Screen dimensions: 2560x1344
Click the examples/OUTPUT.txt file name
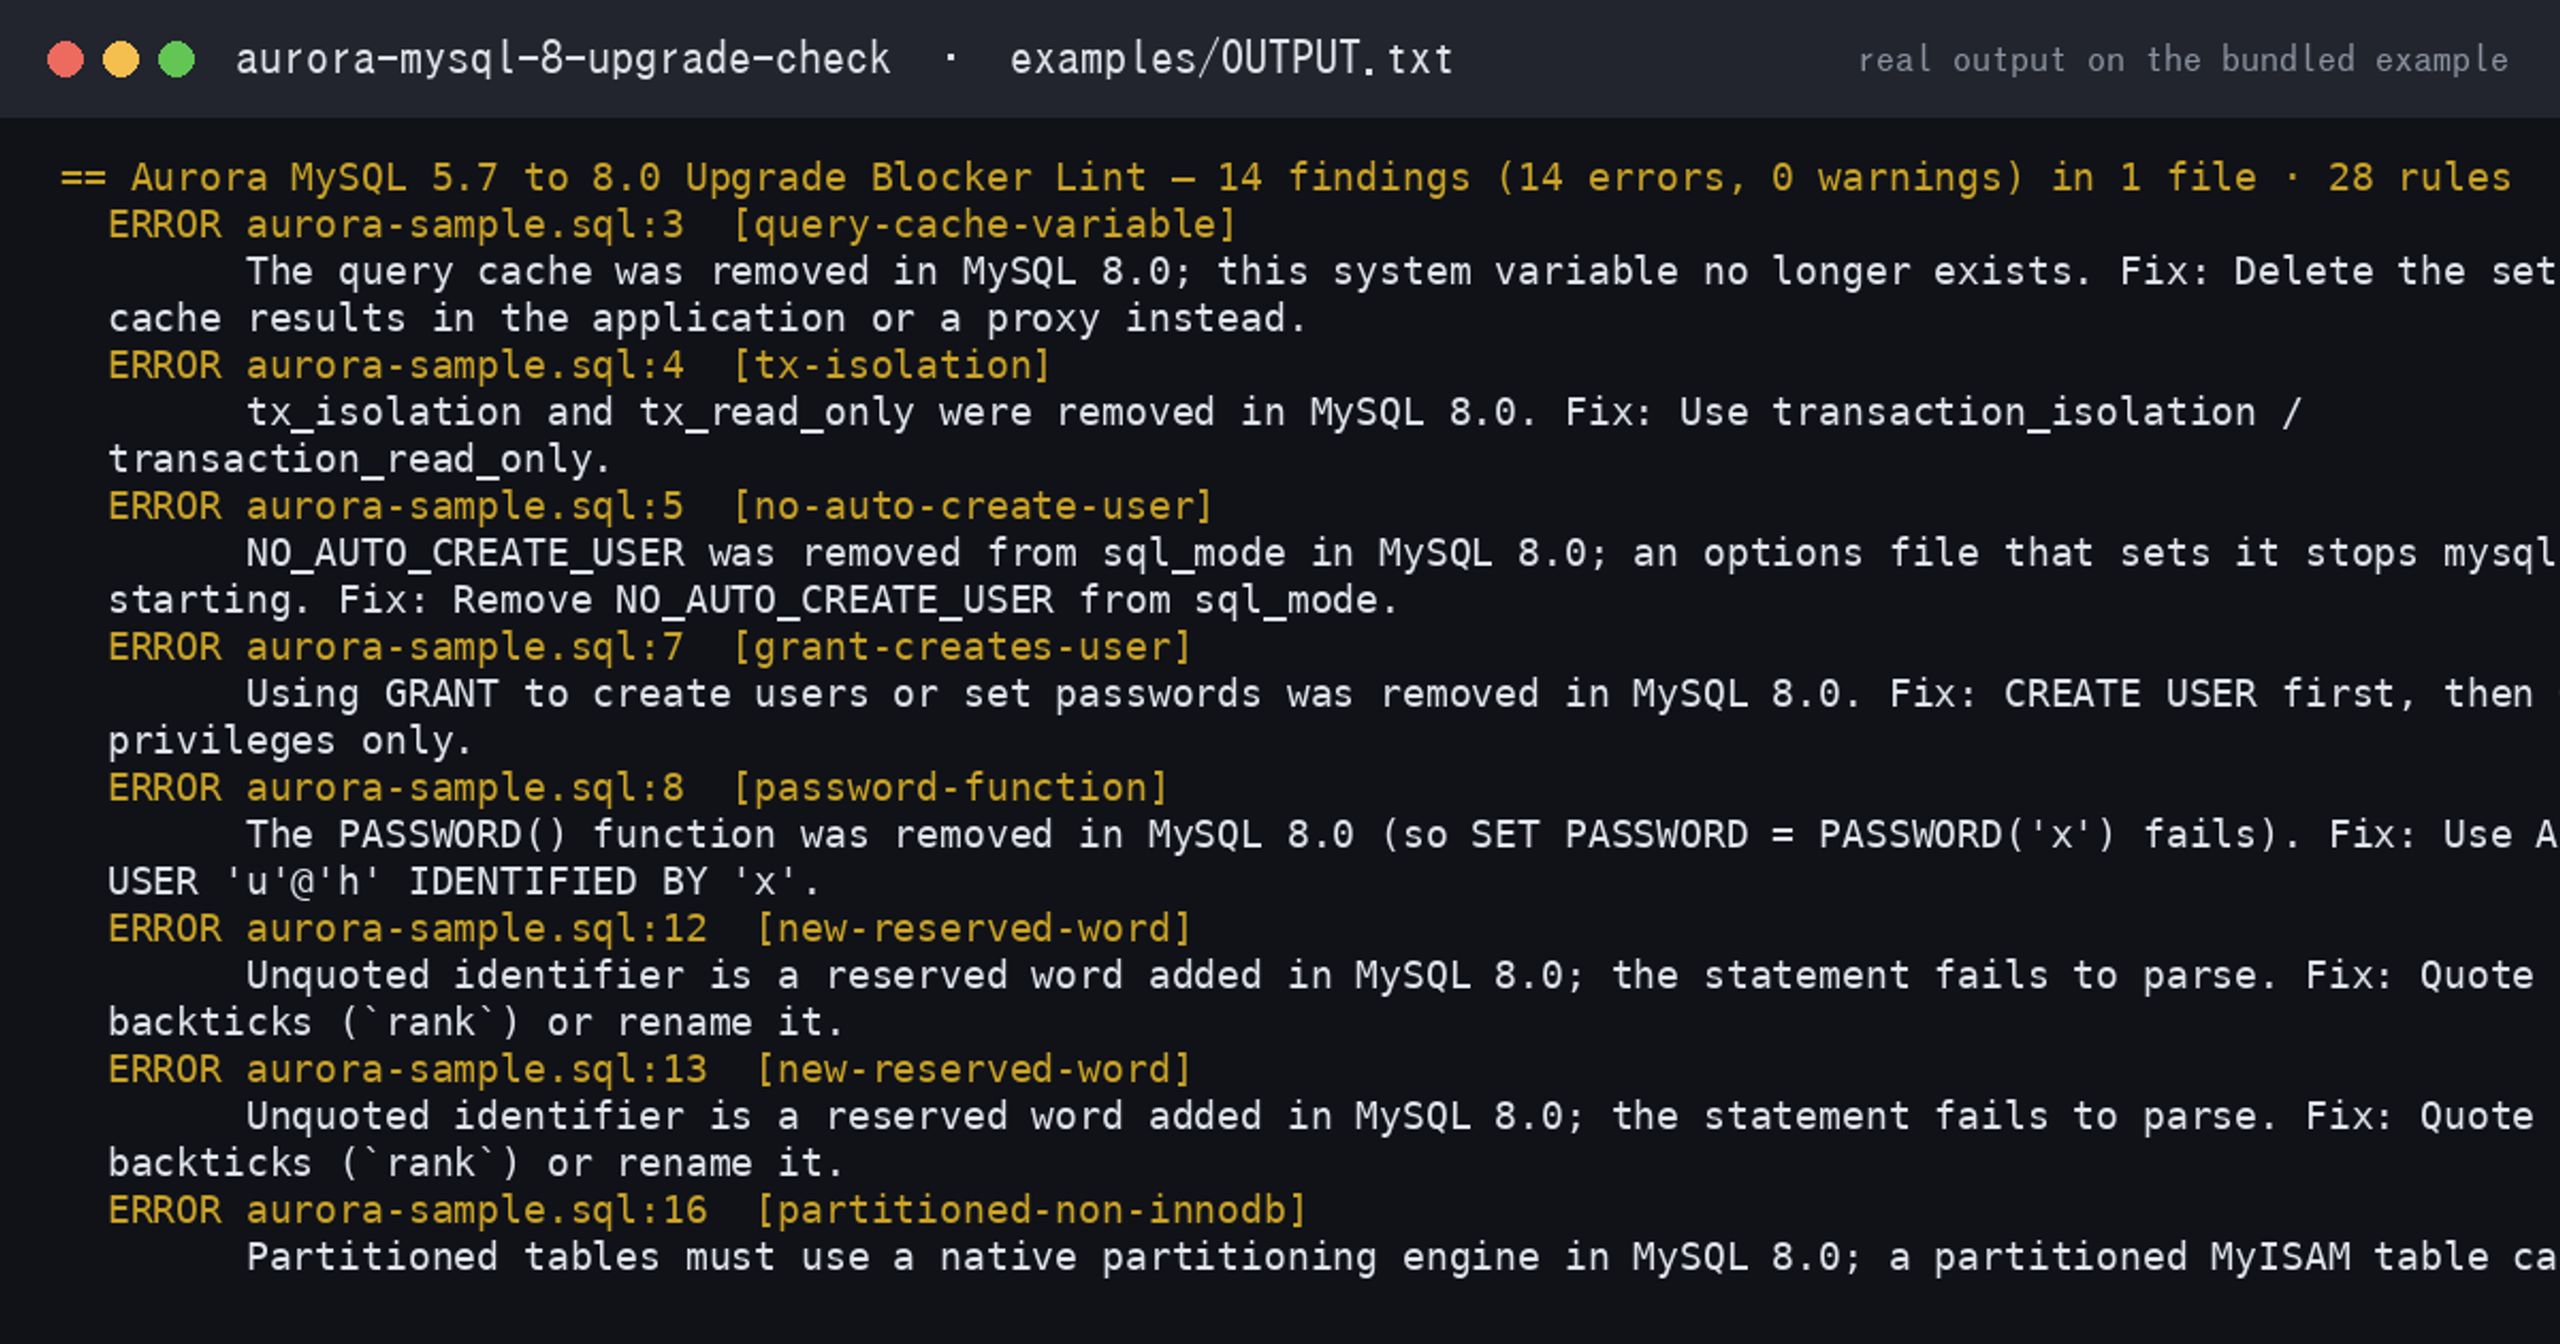pos(1231,59)
